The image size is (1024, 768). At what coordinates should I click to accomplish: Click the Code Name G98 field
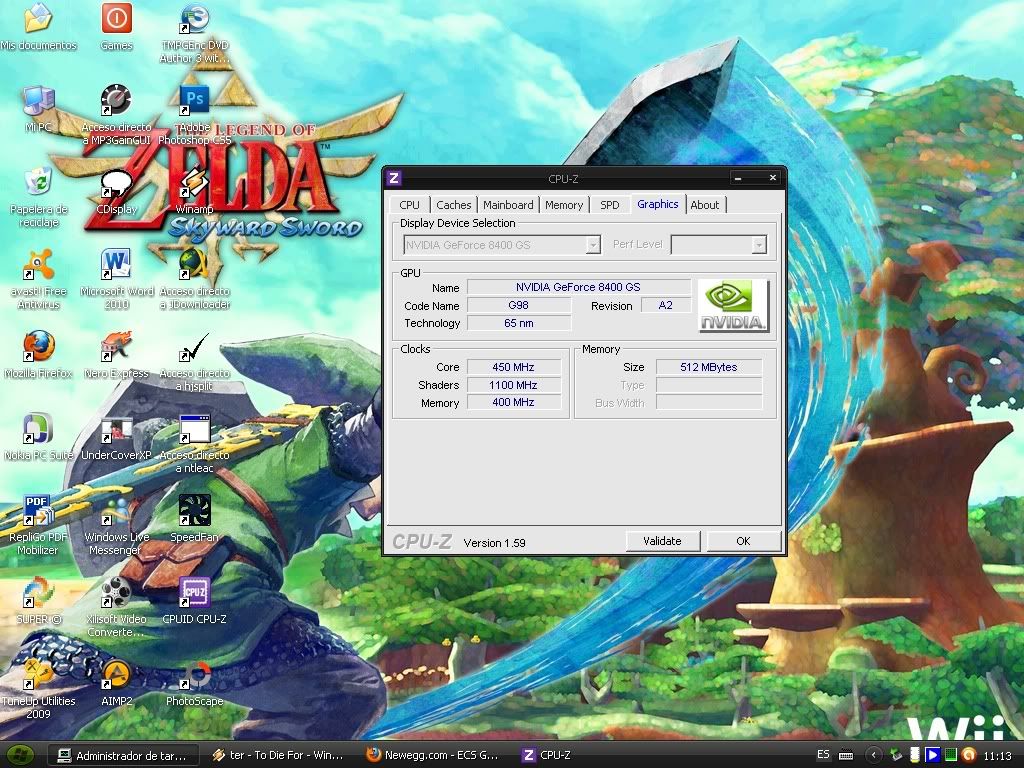pos(519,305)
